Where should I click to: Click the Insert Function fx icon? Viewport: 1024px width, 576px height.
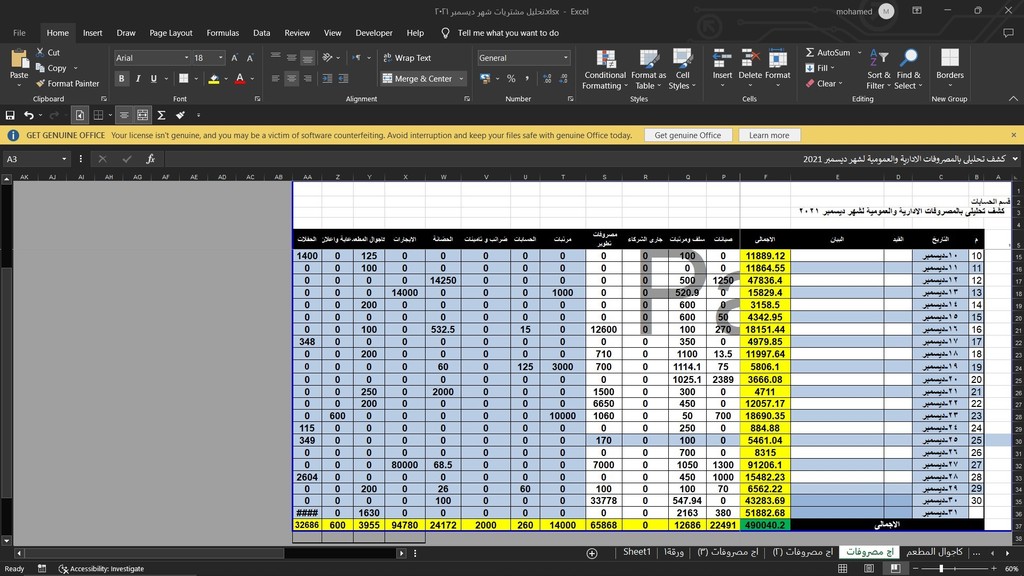[150, 159]
